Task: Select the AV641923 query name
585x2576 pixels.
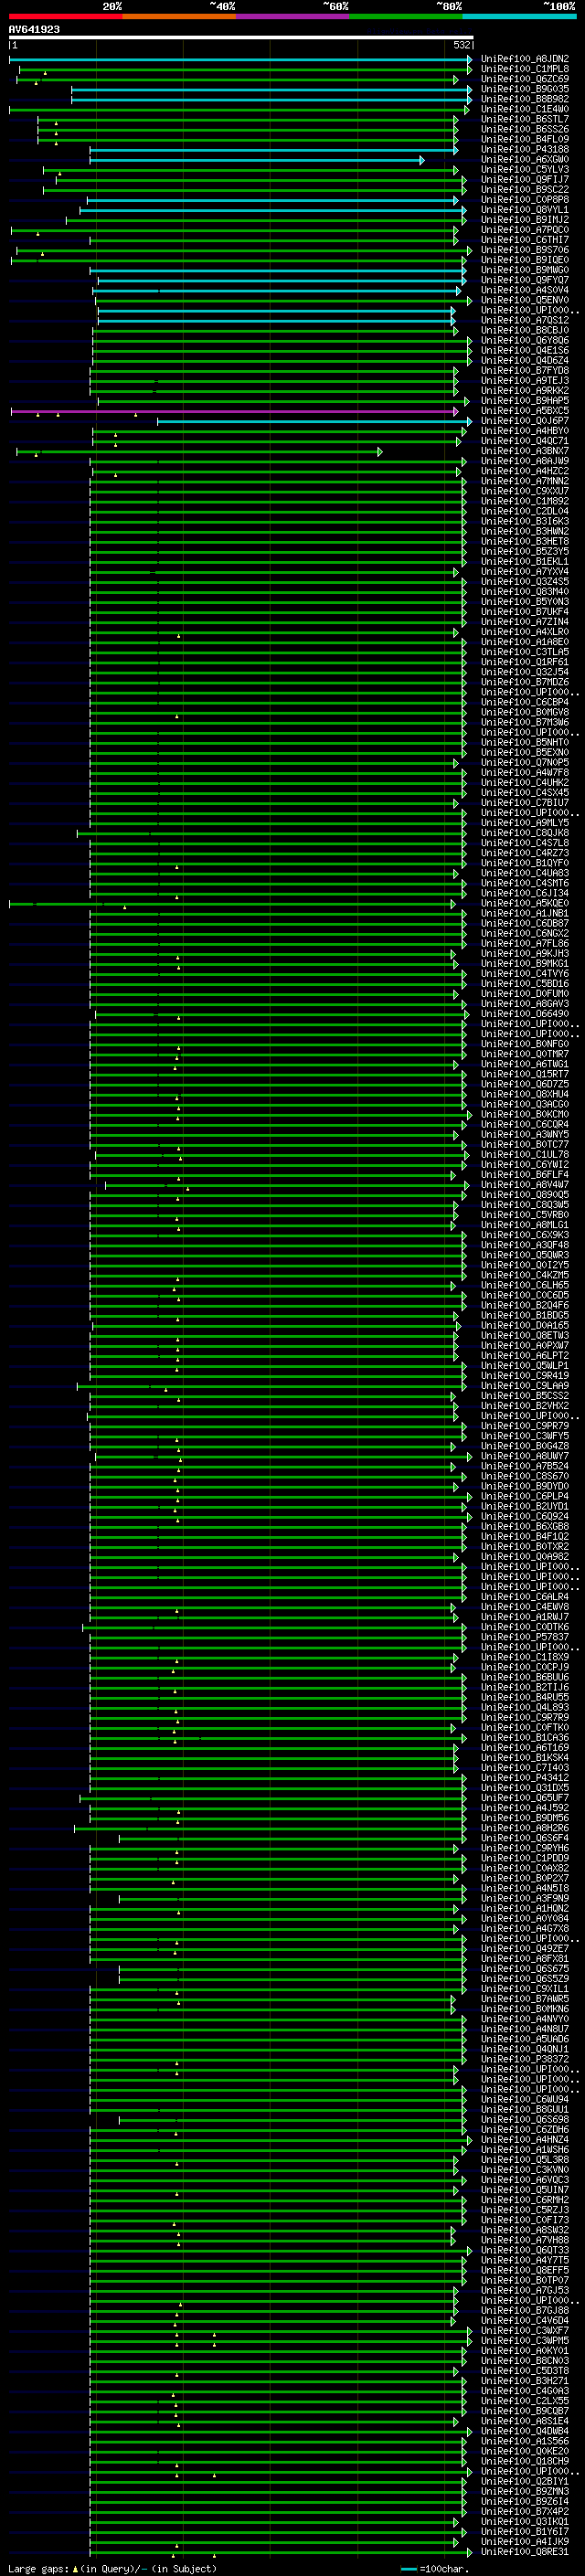Action: 34,30
